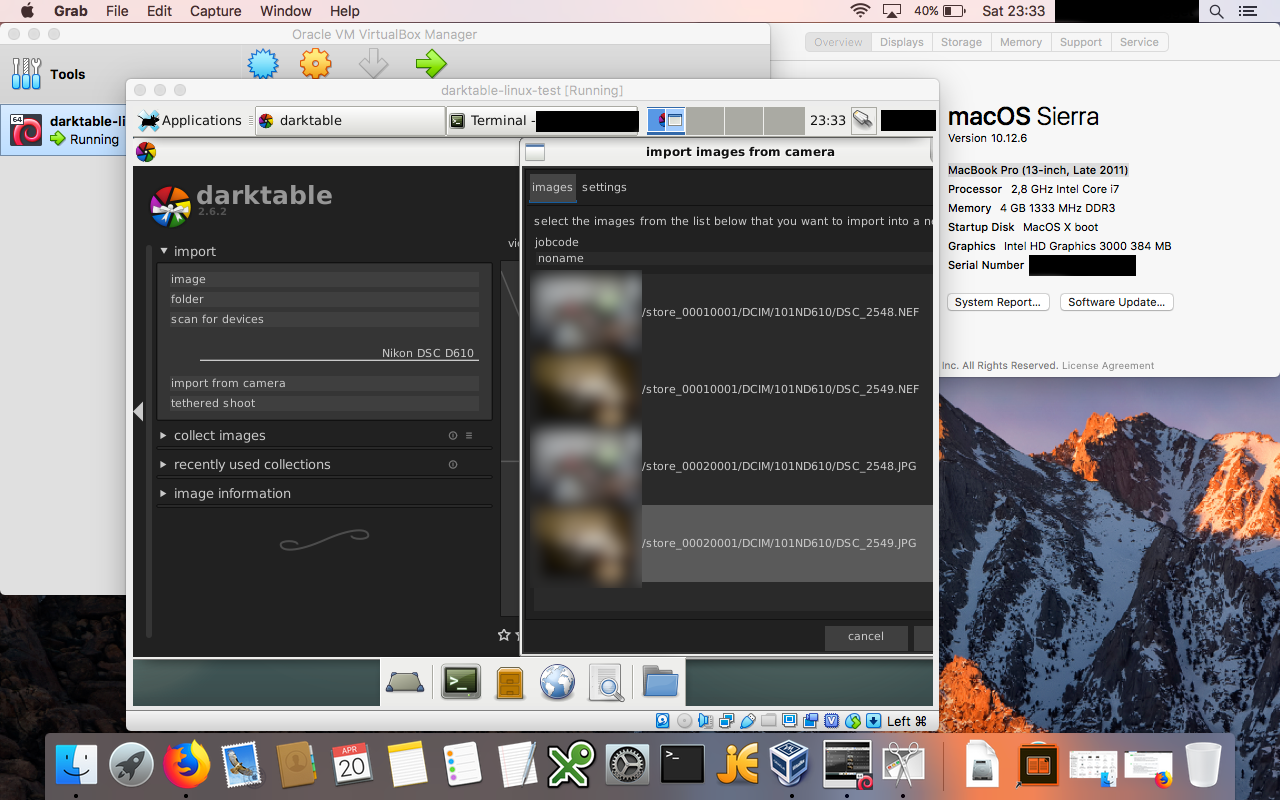The image size is (1280, 800).
Task: Click import dialog window menu icon
Action: point(535,152)
